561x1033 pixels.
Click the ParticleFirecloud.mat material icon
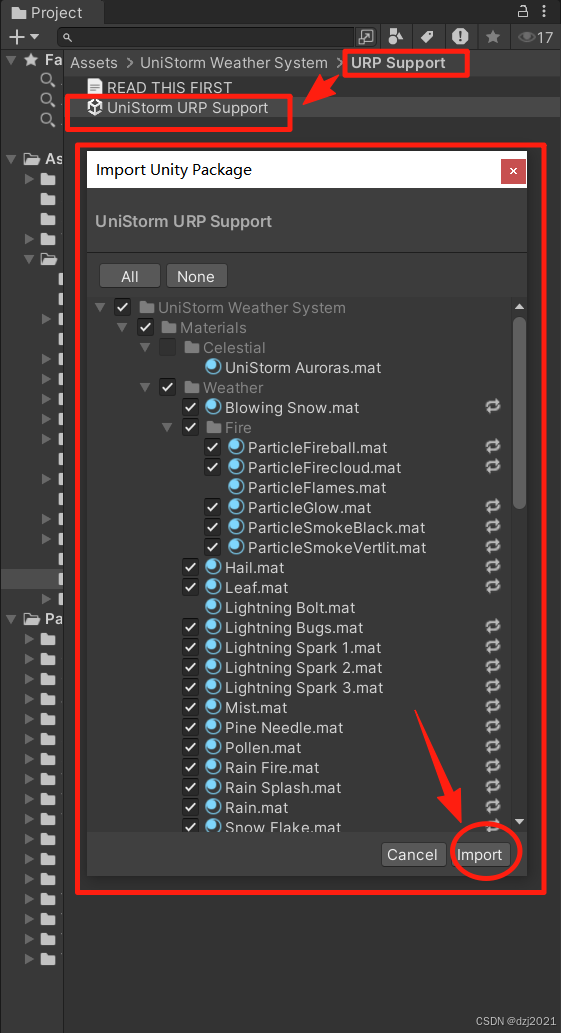pos(236,467)
